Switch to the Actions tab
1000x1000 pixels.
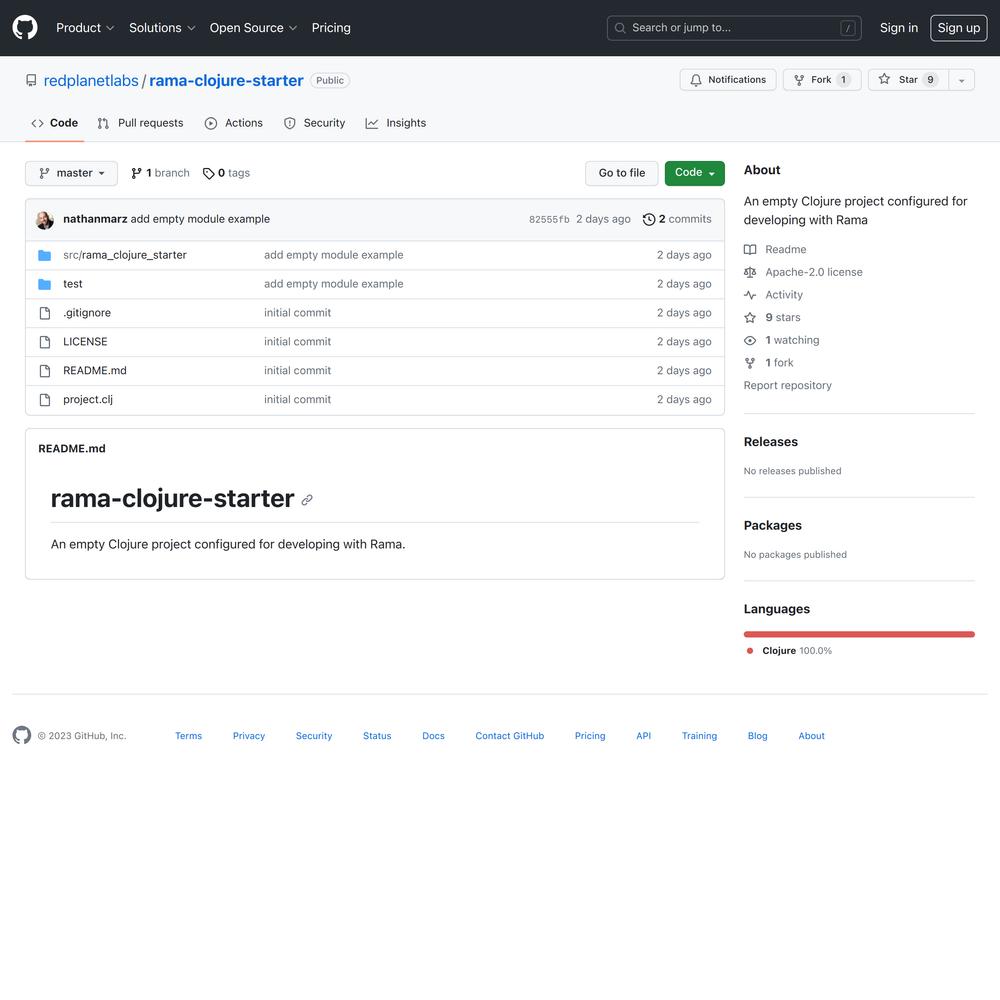click(233, 123)
